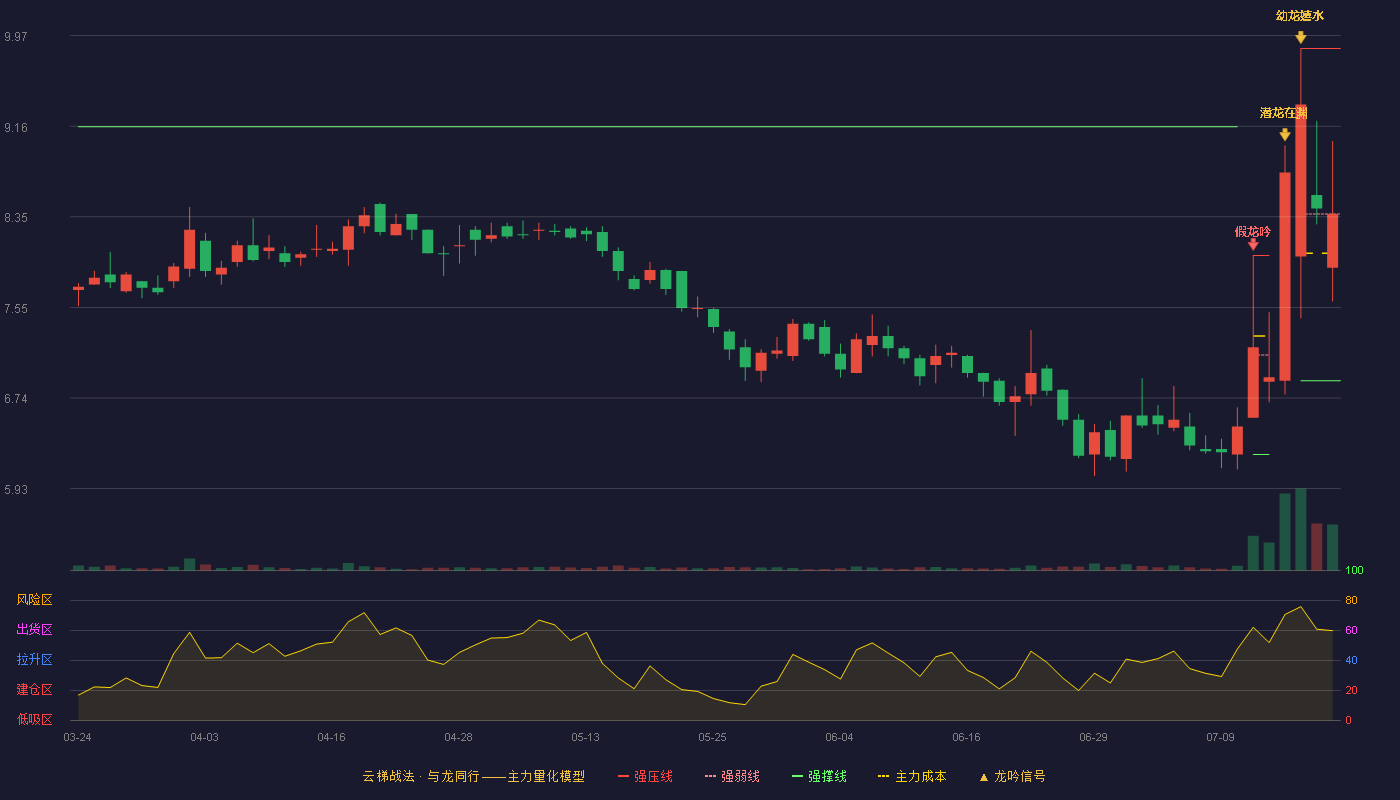Click the tallest volume bar
The width and height of the screenshot is (1400, 800).
[x=1301, y=529]
